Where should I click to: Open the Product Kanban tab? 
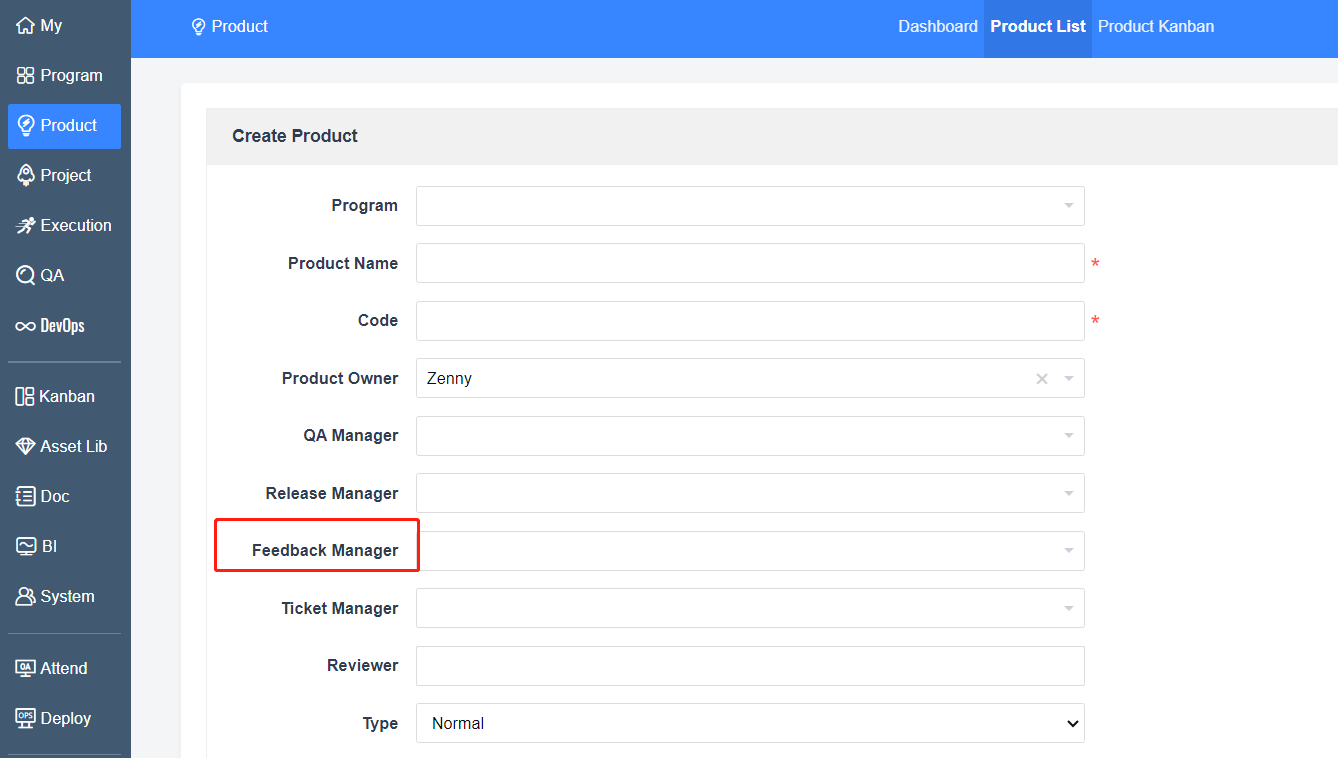(x=1155, y=27)
